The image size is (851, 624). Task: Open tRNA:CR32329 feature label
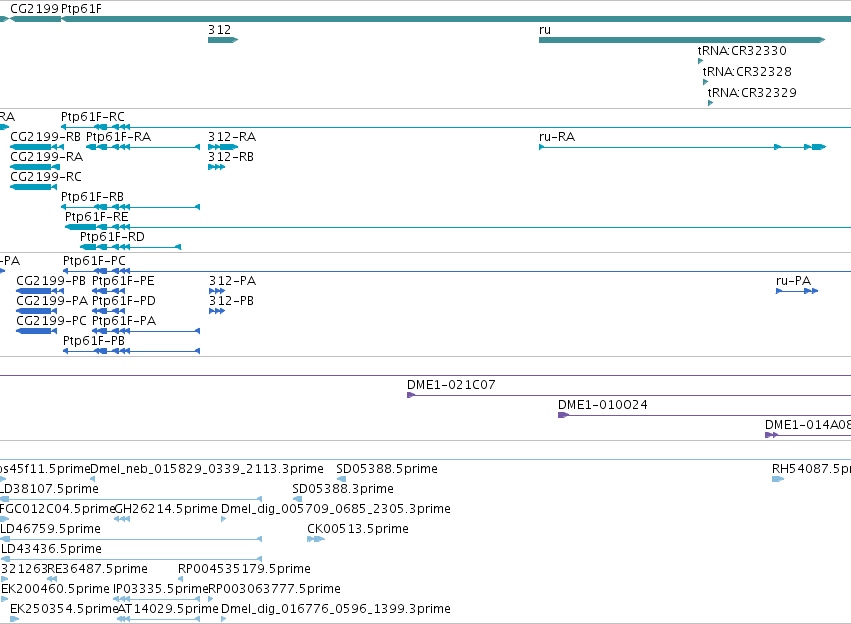pyautogui.click(x=752, y=92)
